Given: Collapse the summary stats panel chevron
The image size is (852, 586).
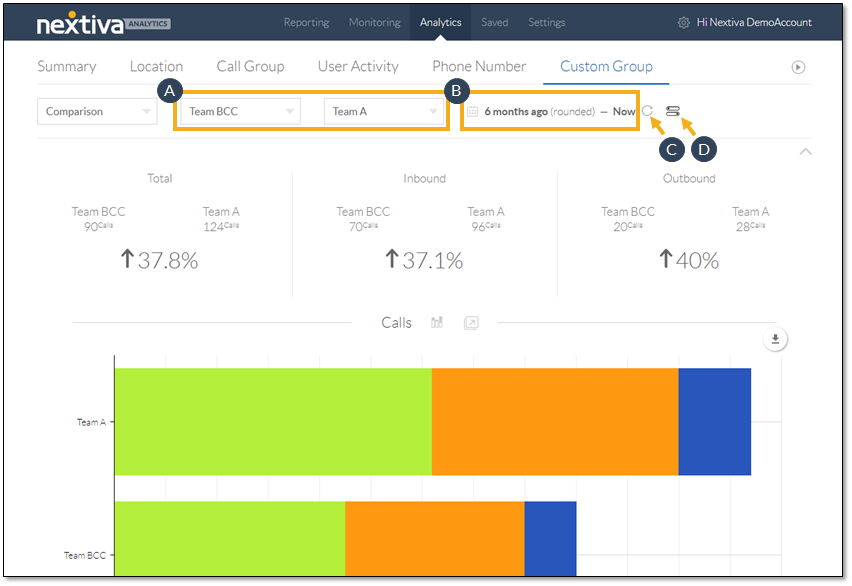Looking at the screenshot, I should (806, 151).
